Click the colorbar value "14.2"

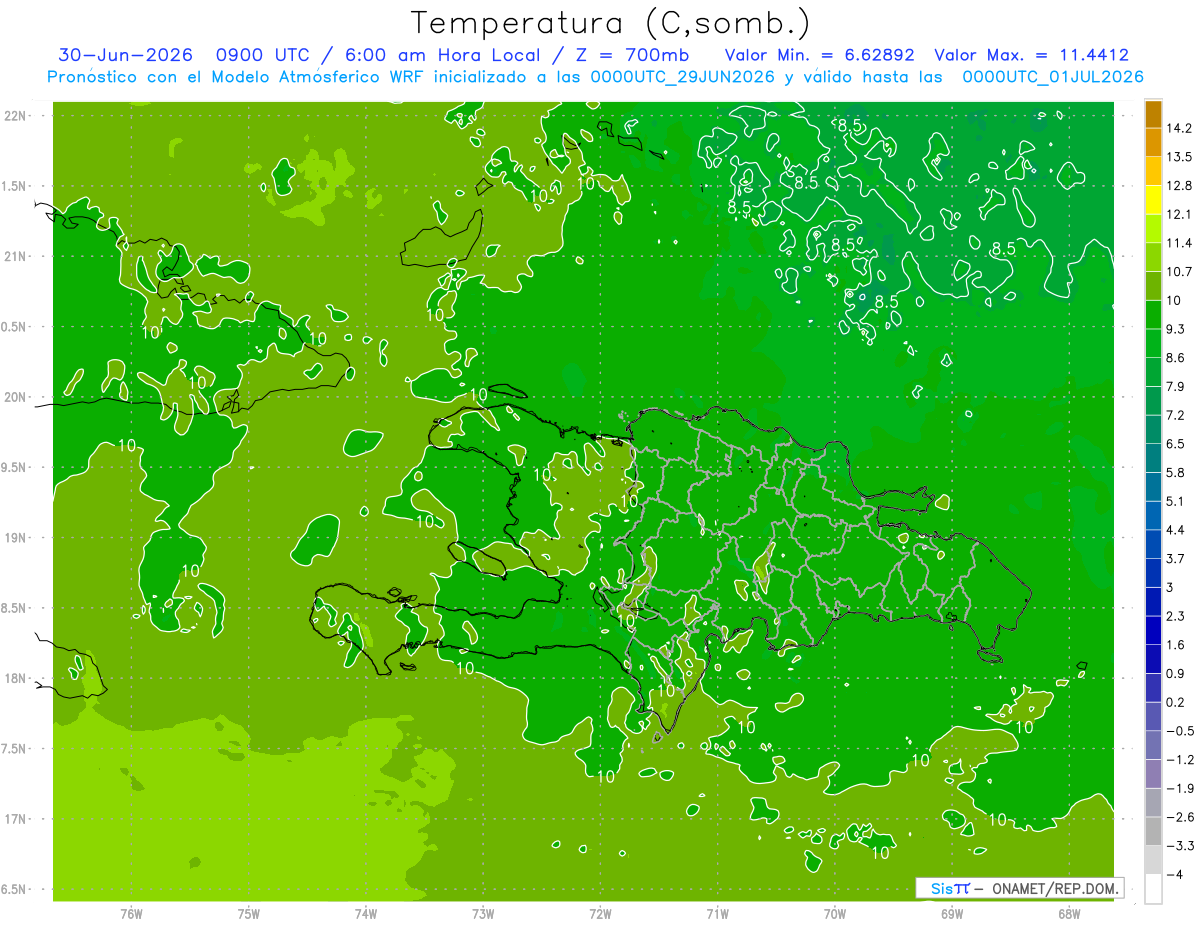click(x=1180, y=128)
